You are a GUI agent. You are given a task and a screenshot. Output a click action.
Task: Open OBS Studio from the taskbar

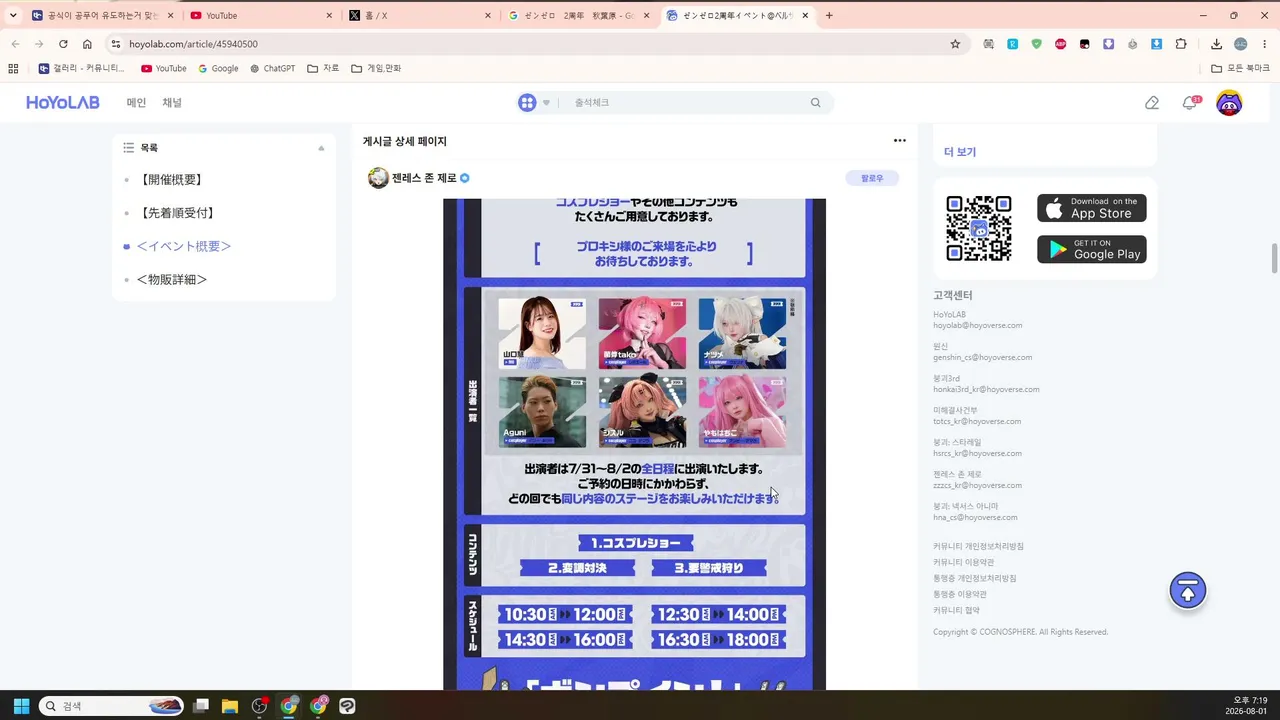(x=260, y=706)
